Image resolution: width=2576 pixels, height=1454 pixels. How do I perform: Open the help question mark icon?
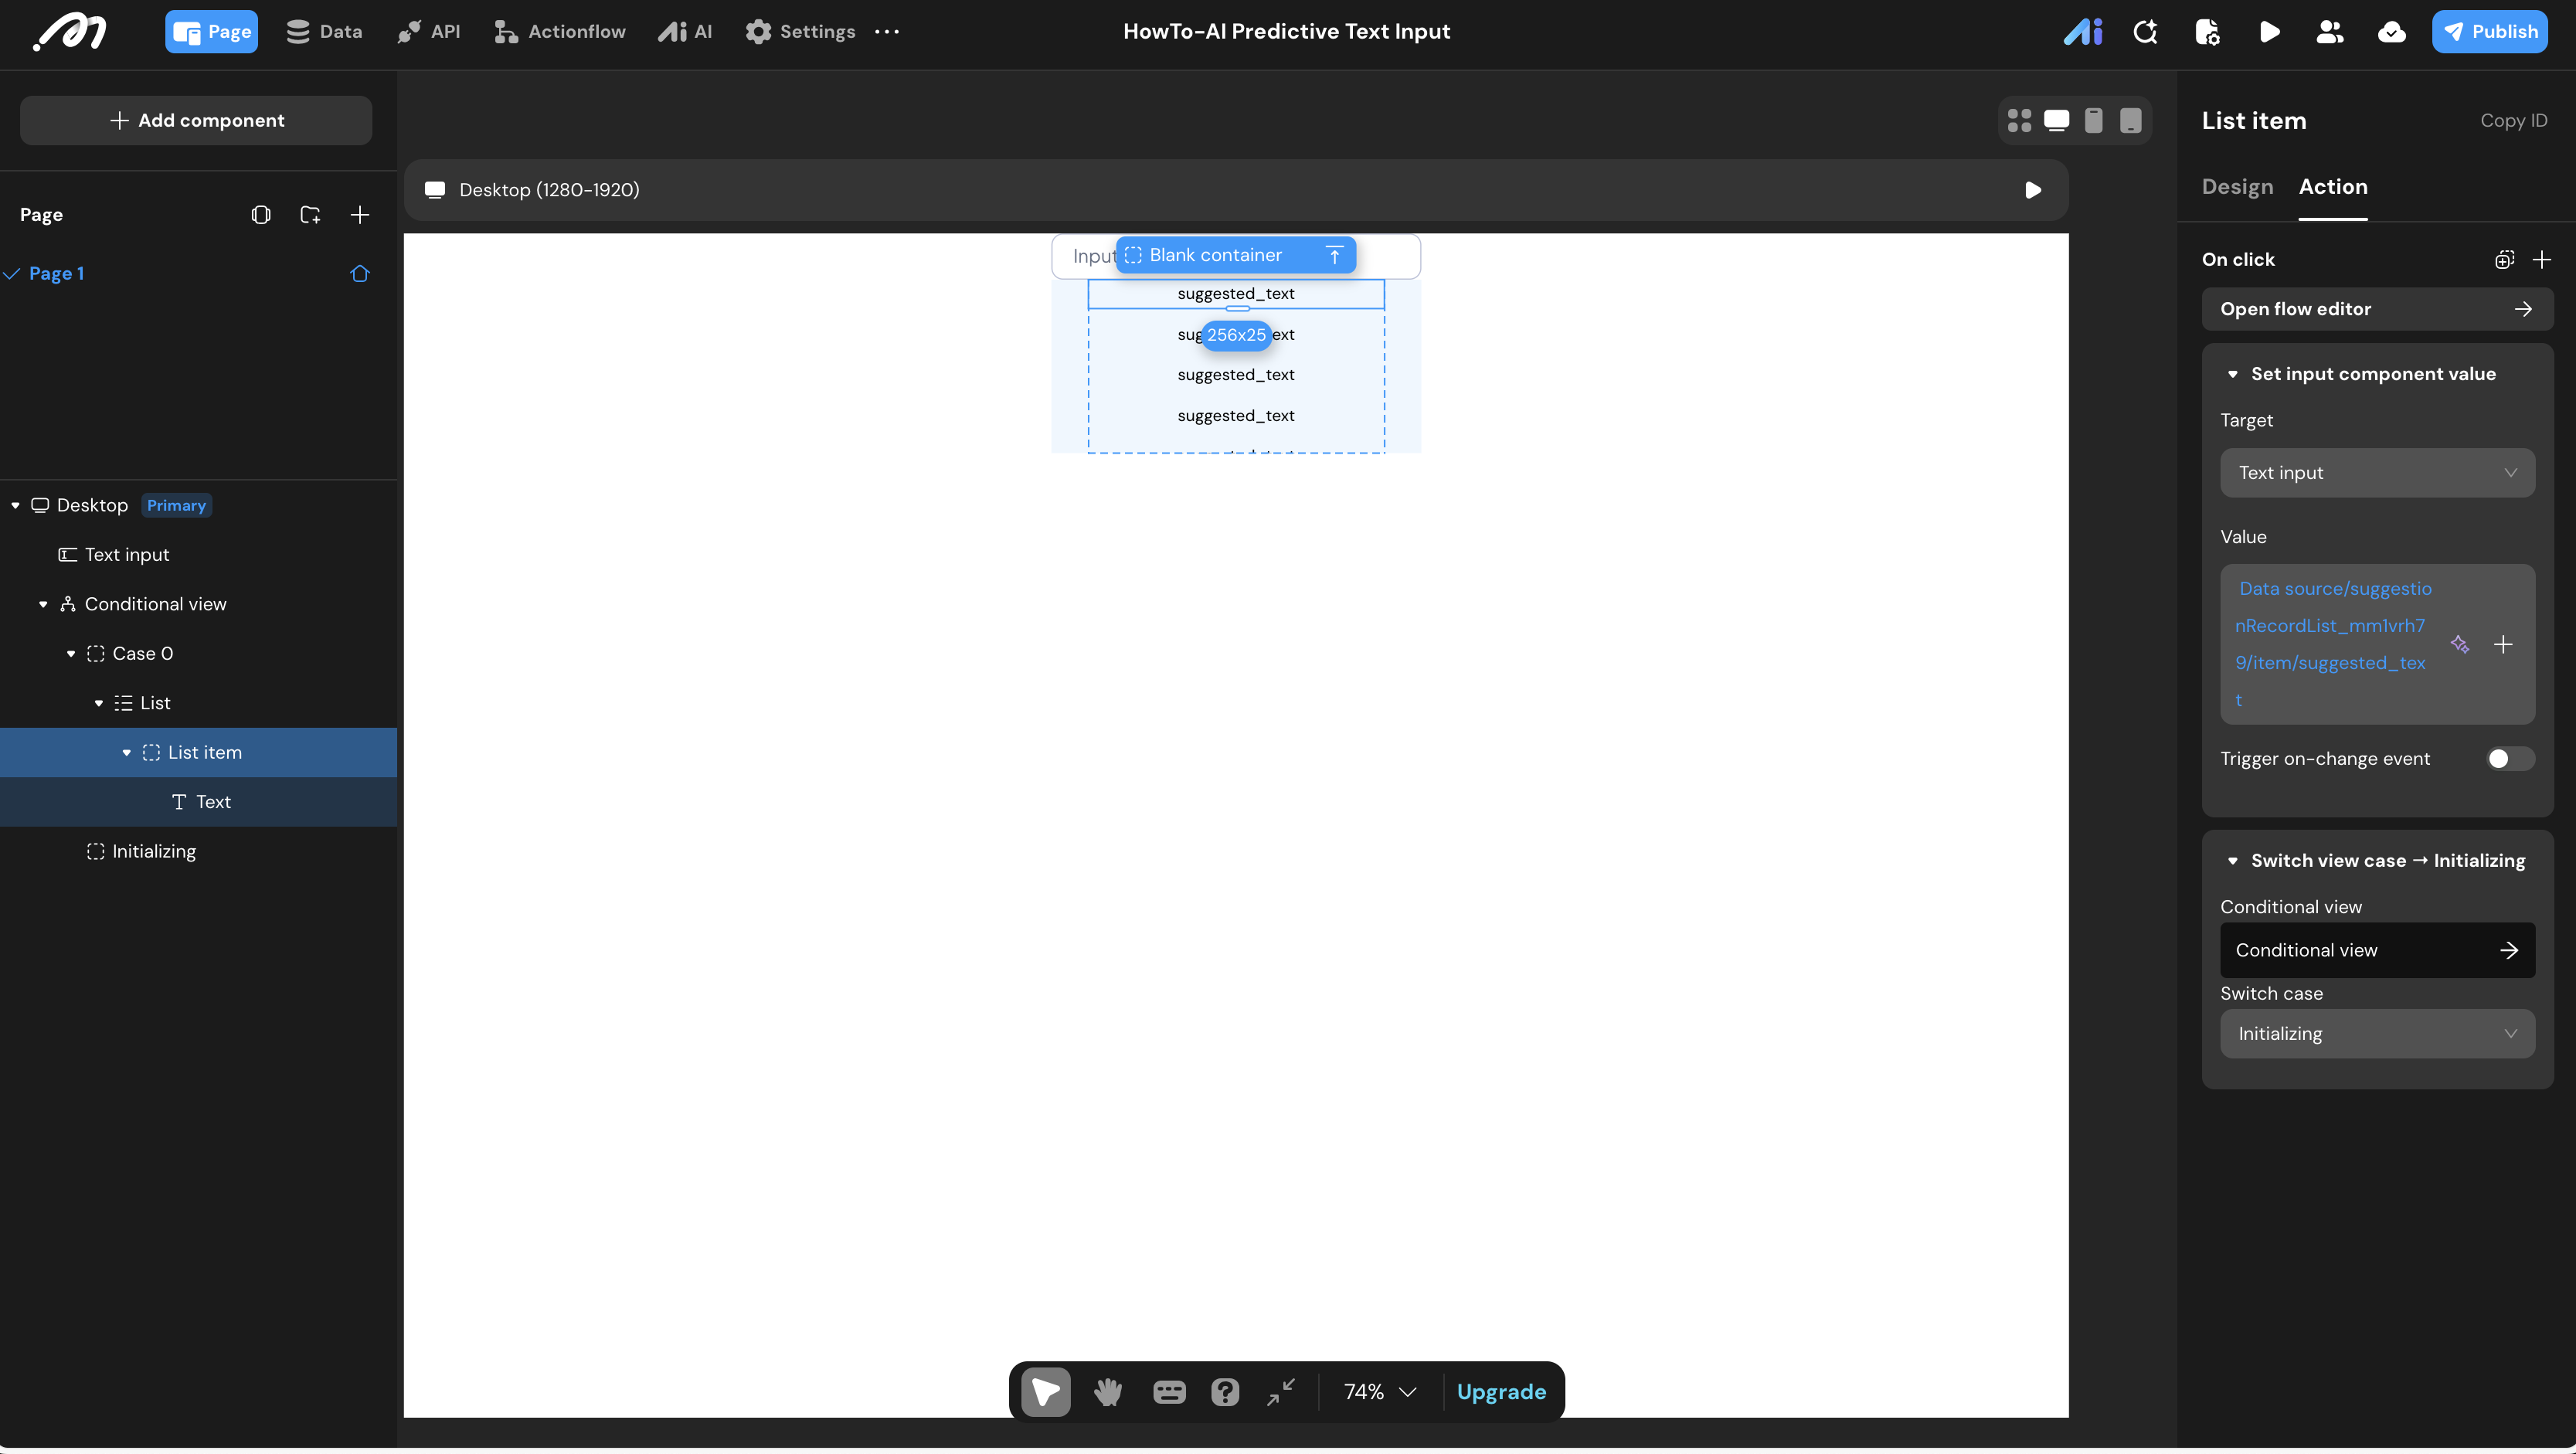[1224, 1391]
